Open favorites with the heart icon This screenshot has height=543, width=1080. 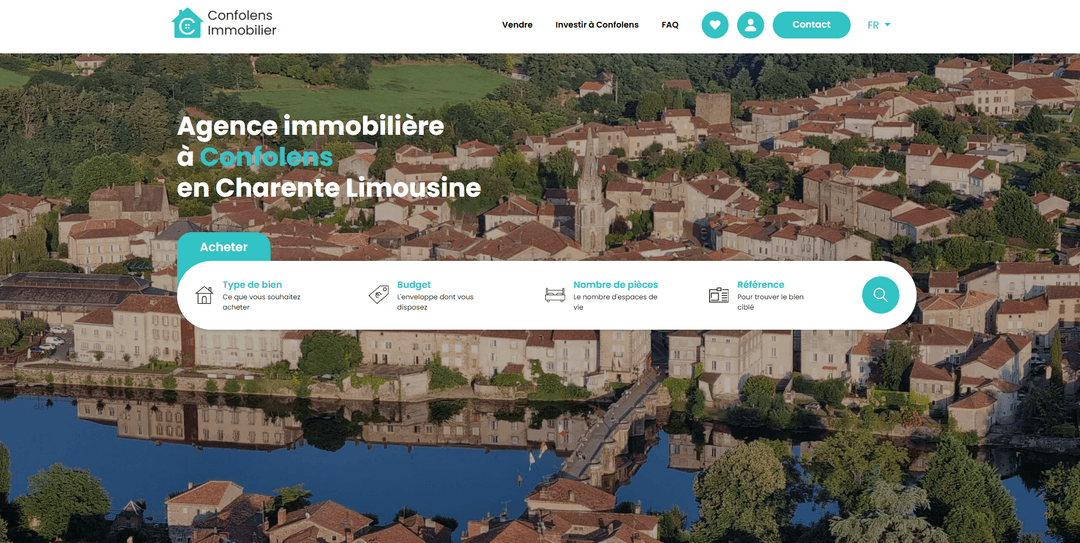[715, 25]
